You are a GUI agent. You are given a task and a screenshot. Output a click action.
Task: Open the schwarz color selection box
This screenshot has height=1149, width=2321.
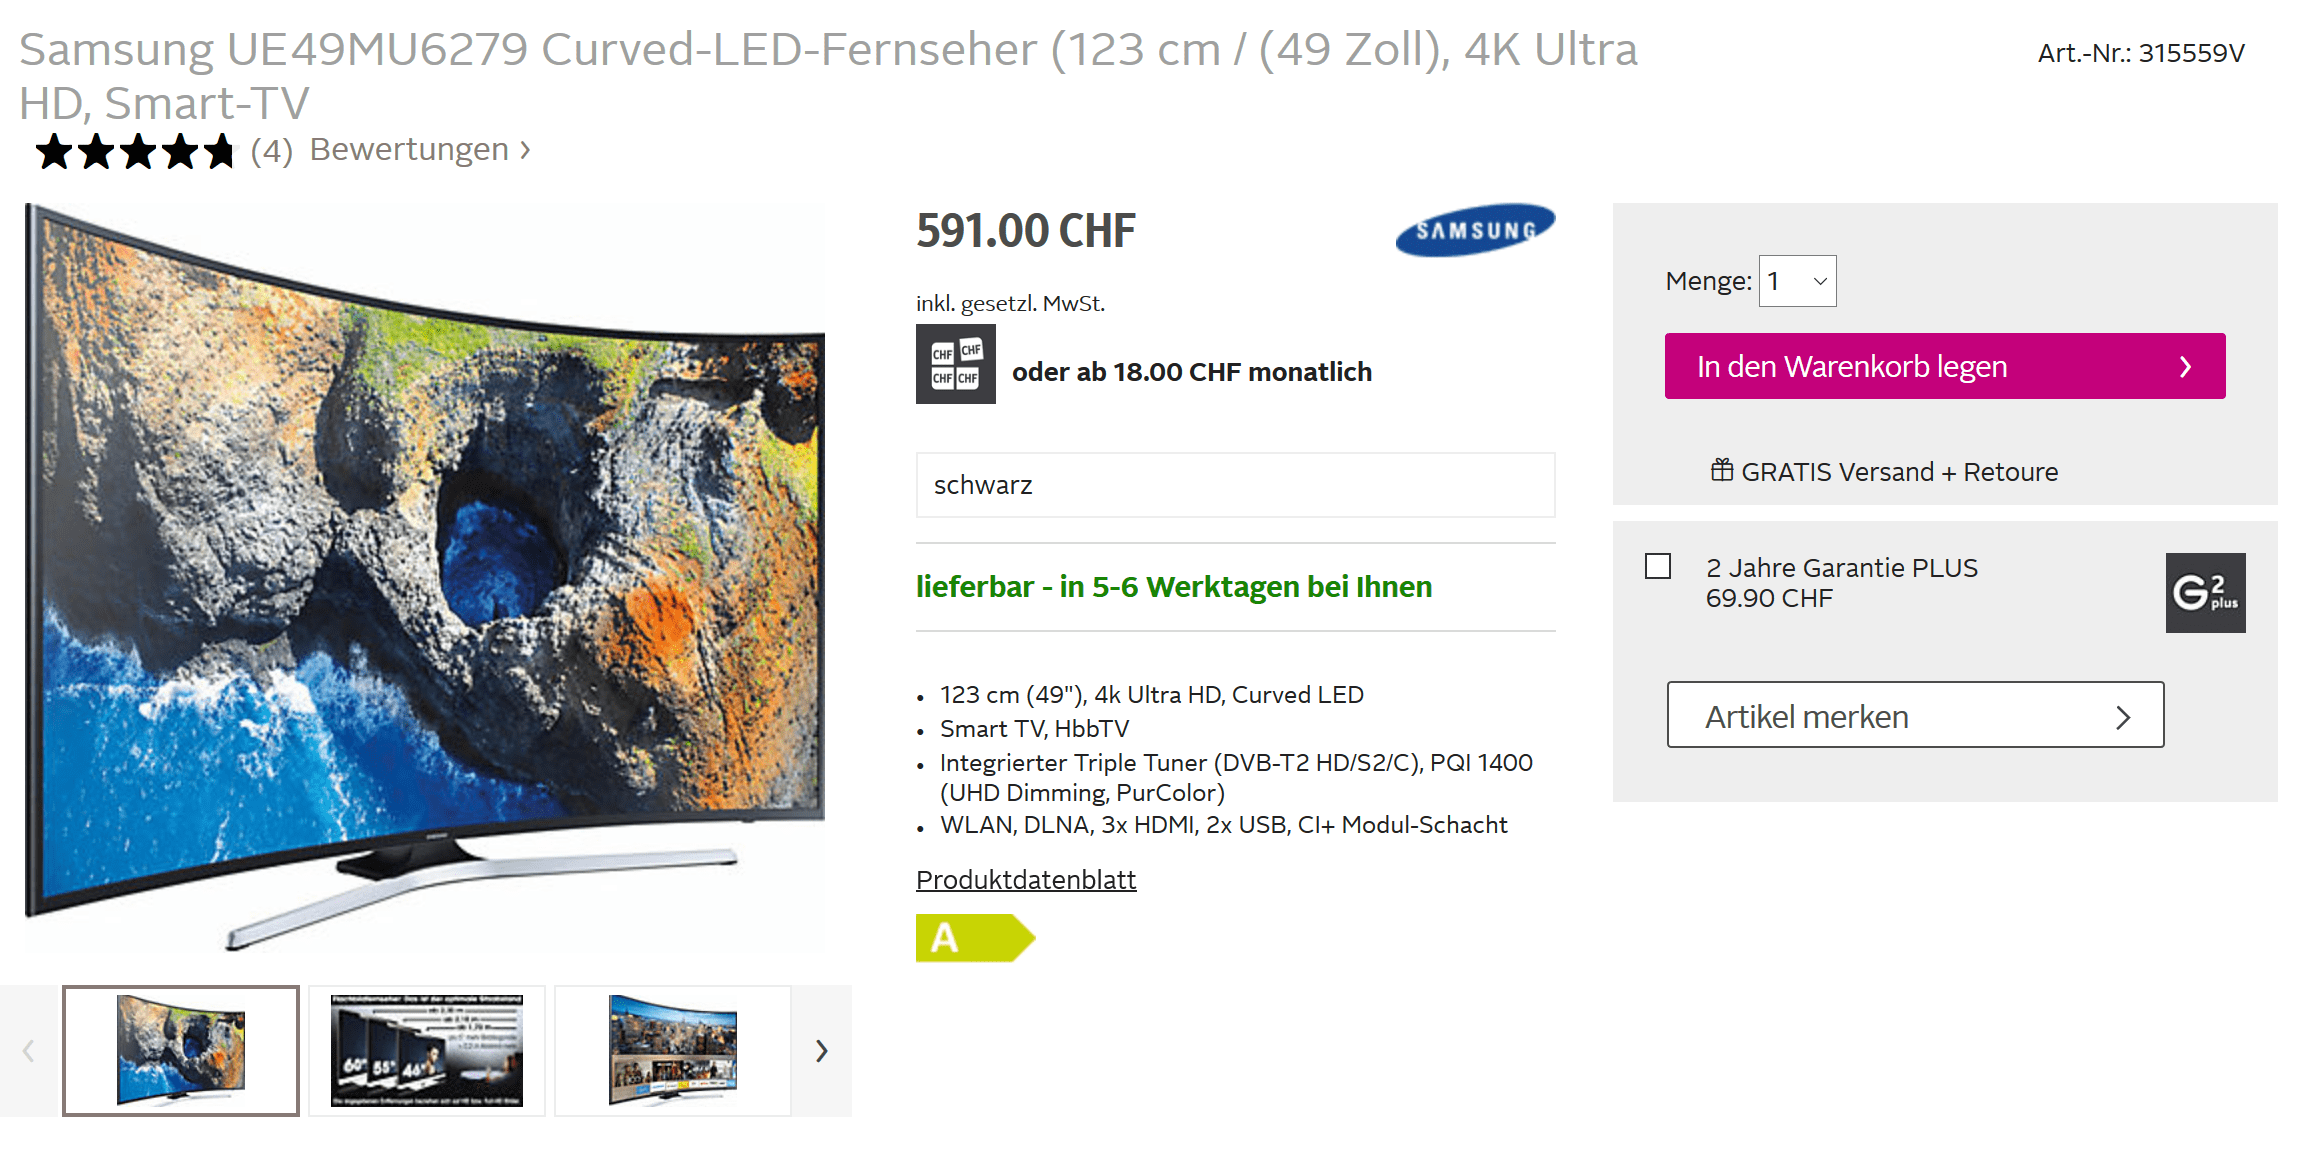click(1235, 485)
